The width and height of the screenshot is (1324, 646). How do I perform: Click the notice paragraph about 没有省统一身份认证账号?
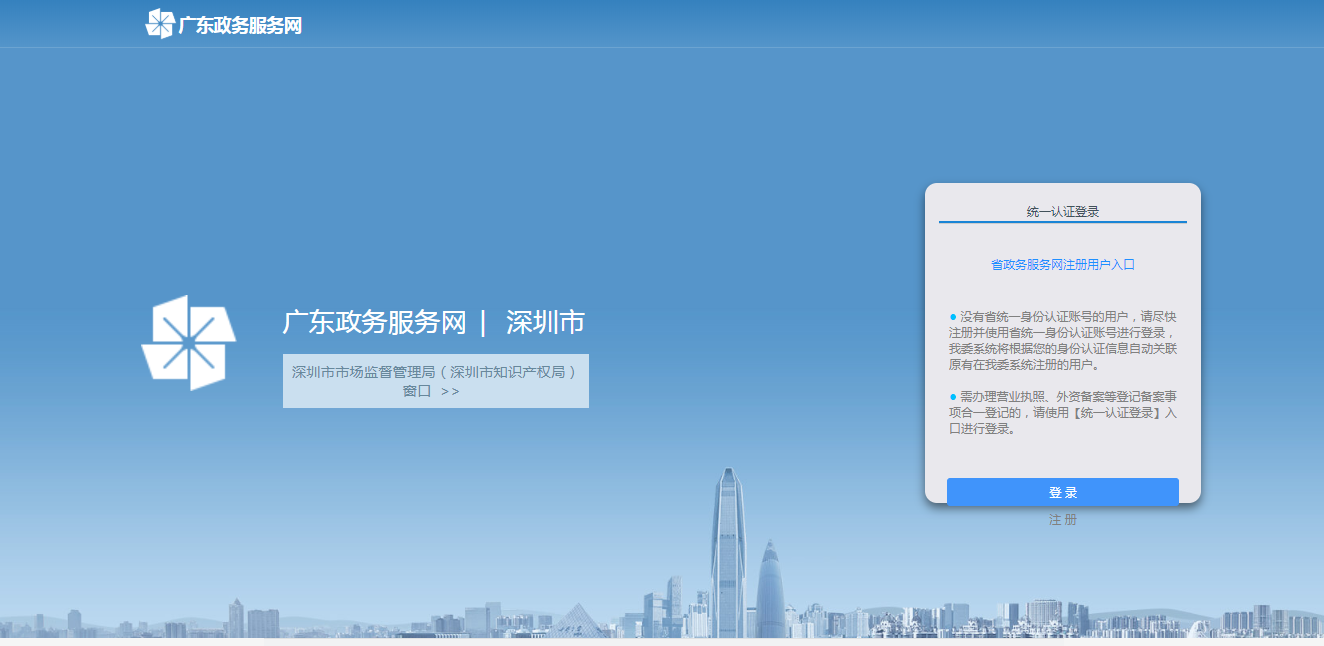[x=1065, y=341]
